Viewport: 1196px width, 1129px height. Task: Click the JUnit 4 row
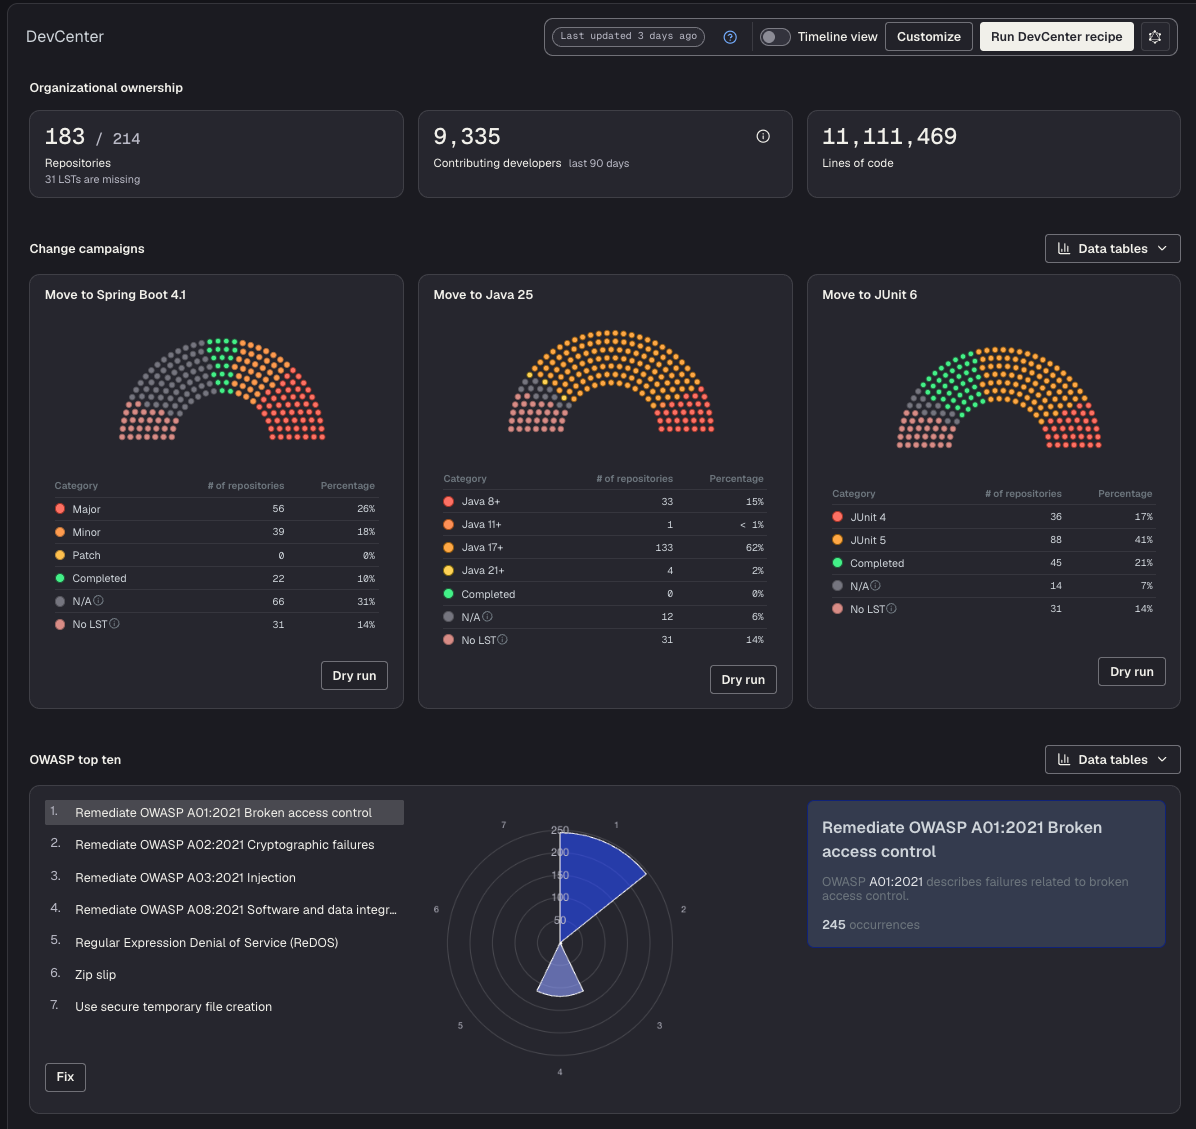click(993, 516)
